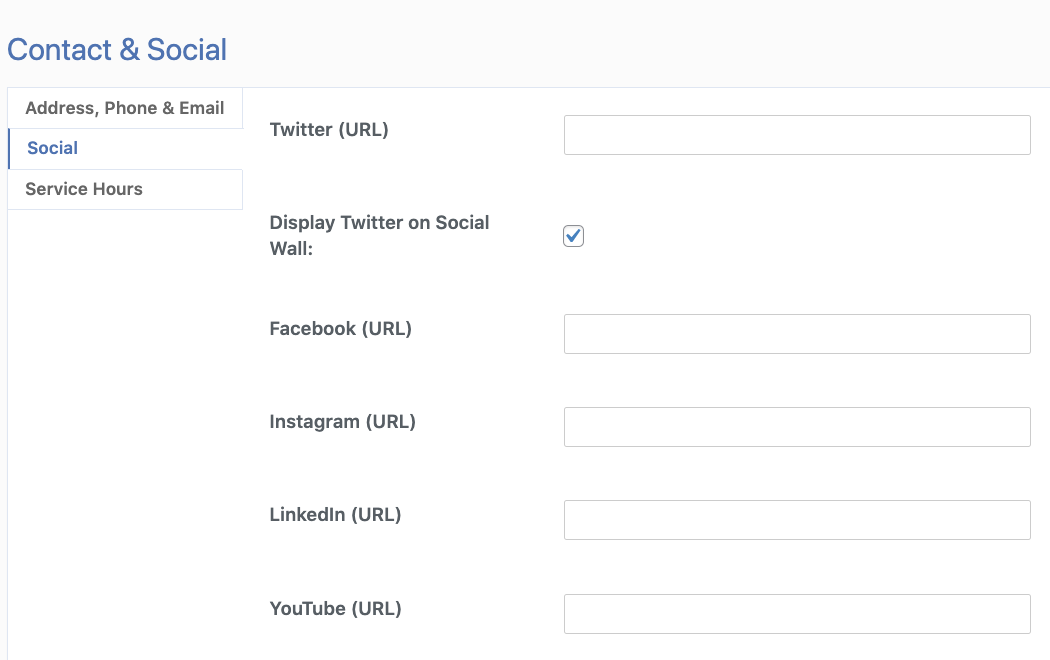Image resolution: width=1050 pixels, height=660 pixels.
Task: Click the Twitter (URL) label text
Action: (329, 129)
